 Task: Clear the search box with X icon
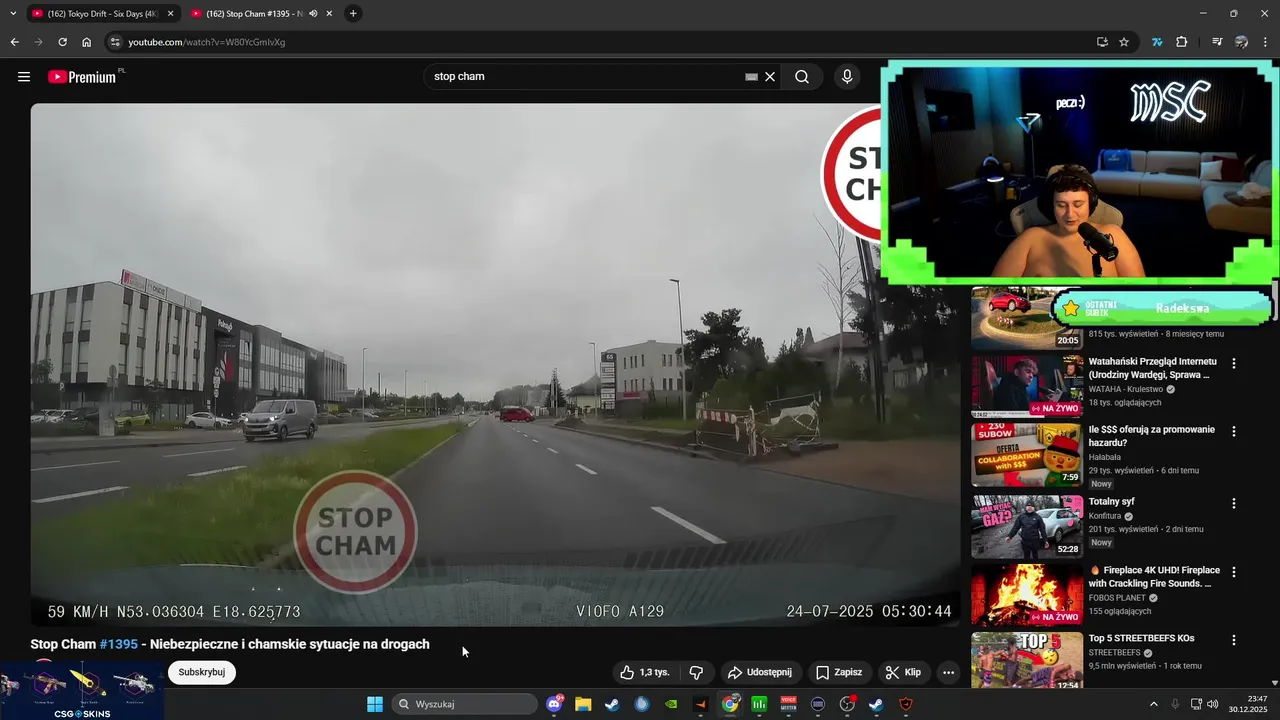[x=770, y=77]
